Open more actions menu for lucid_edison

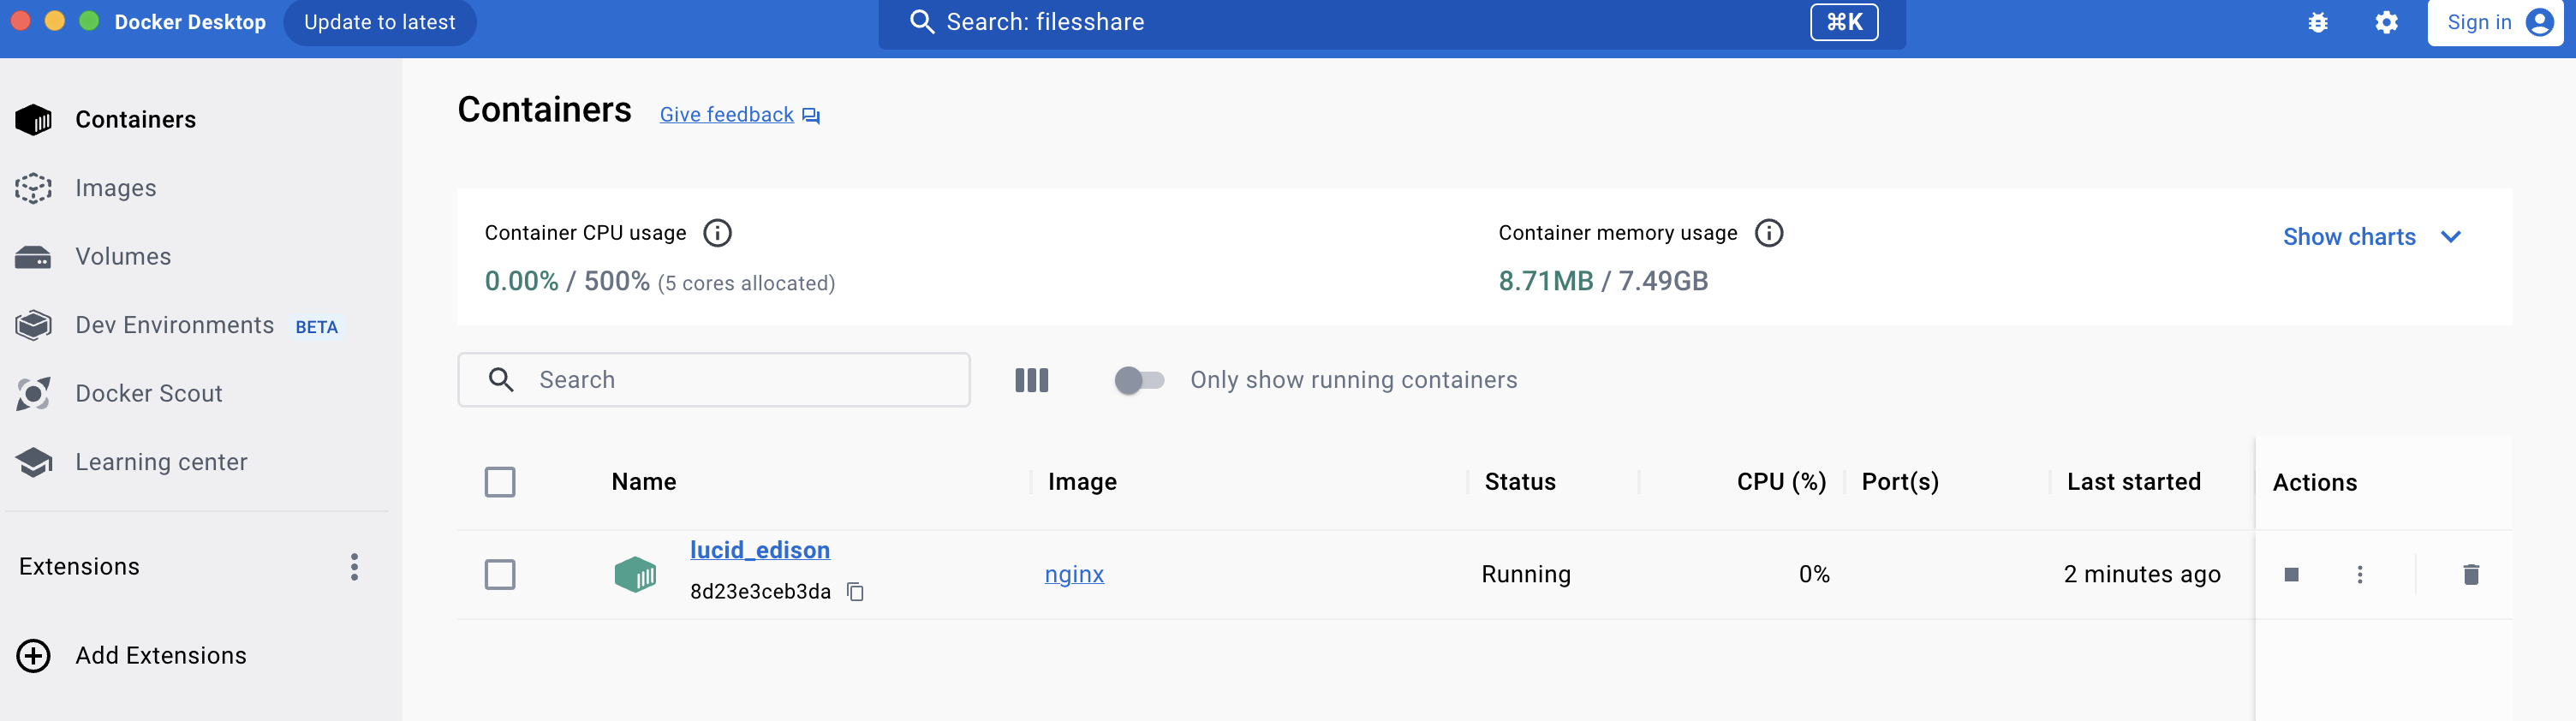tap(2359, 574)
